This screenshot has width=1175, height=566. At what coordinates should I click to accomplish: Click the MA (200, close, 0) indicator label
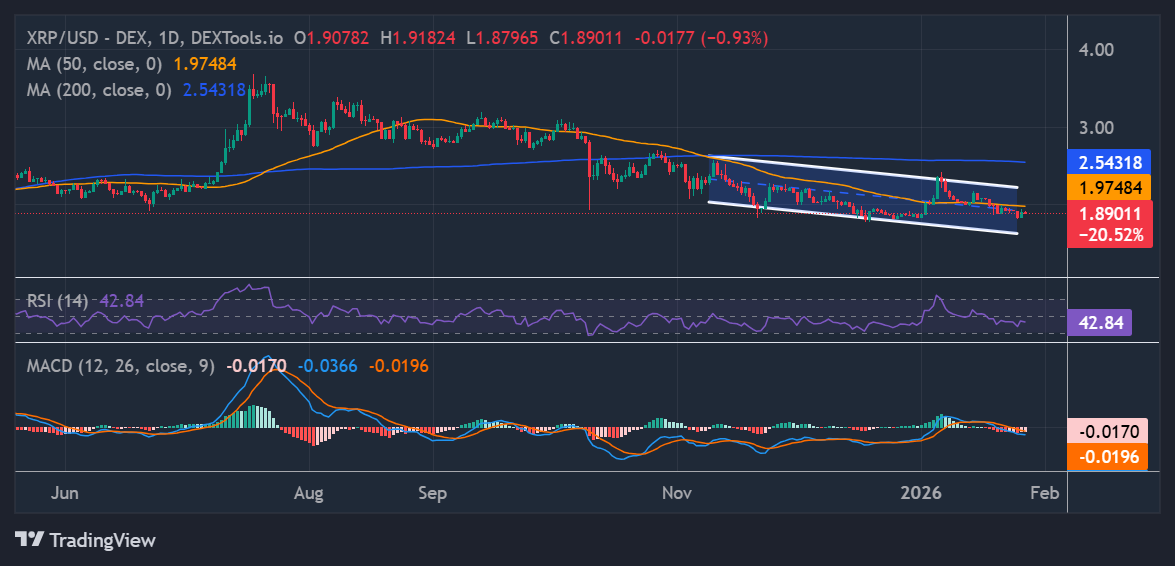[x=99, y=89]
